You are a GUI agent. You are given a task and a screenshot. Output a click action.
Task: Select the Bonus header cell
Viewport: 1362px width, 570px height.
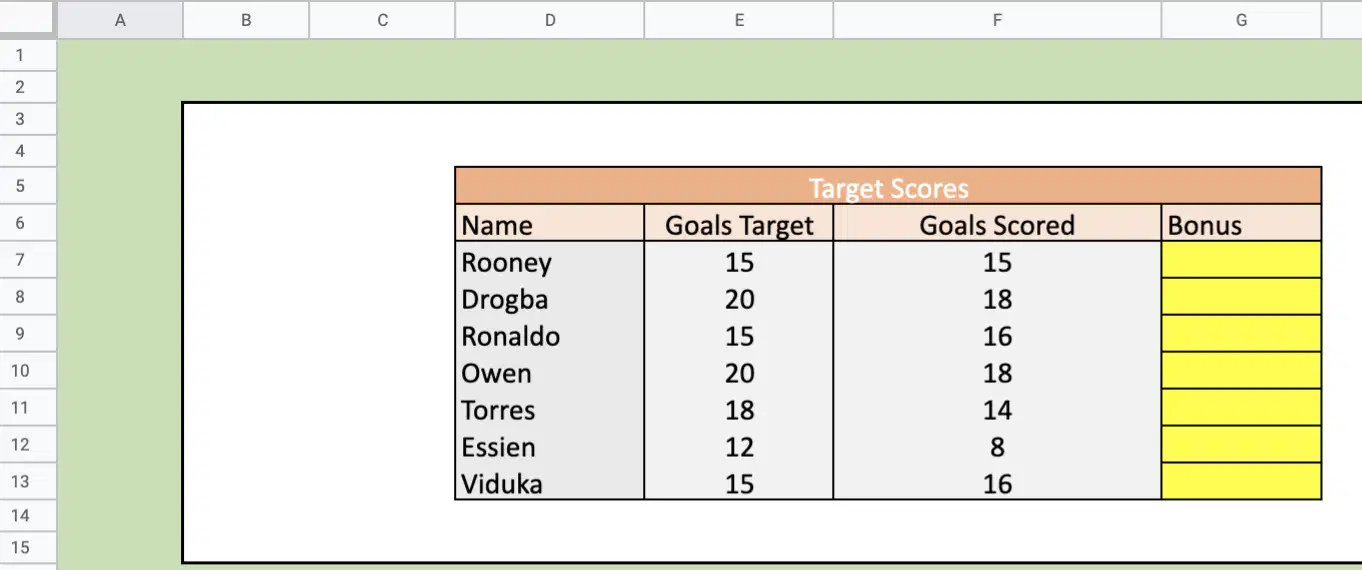1241,223
